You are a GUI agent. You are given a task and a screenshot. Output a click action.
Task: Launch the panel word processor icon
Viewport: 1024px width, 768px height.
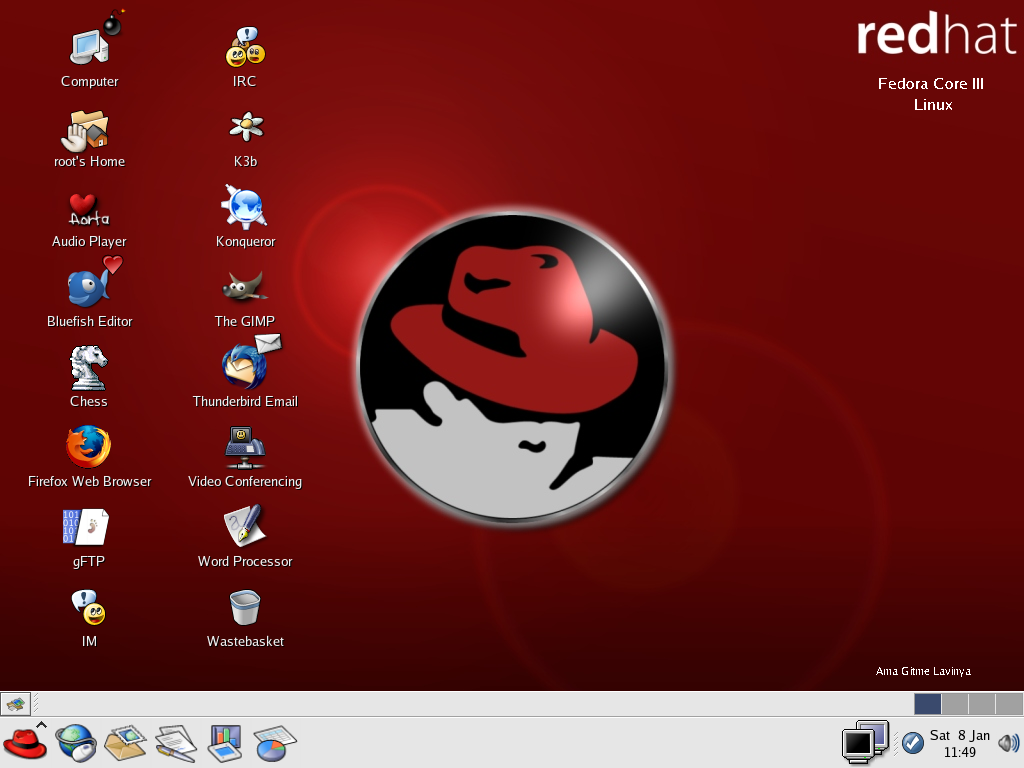coord(176,743)
